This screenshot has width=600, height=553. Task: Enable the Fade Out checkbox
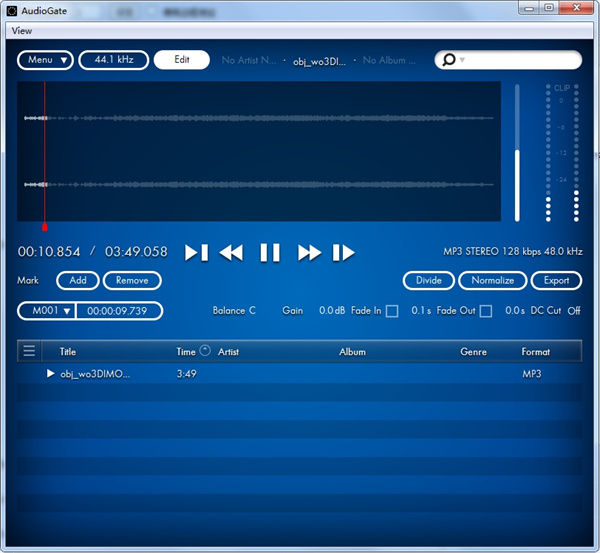(486, 311)
